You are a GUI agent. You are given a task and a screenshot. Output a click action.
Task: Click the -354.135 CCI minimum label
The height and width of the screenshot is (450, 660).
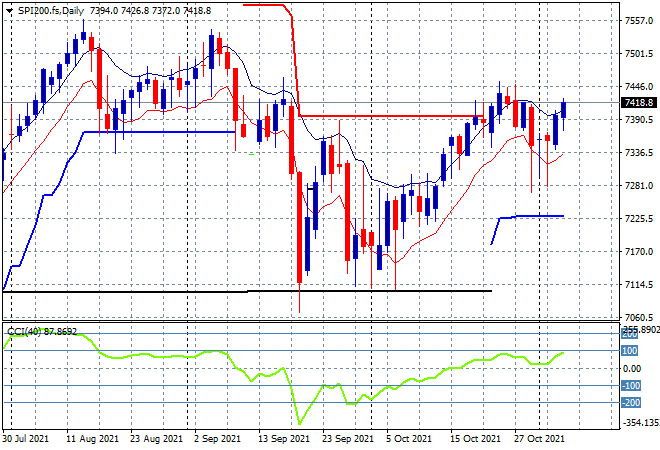(641, 422)
